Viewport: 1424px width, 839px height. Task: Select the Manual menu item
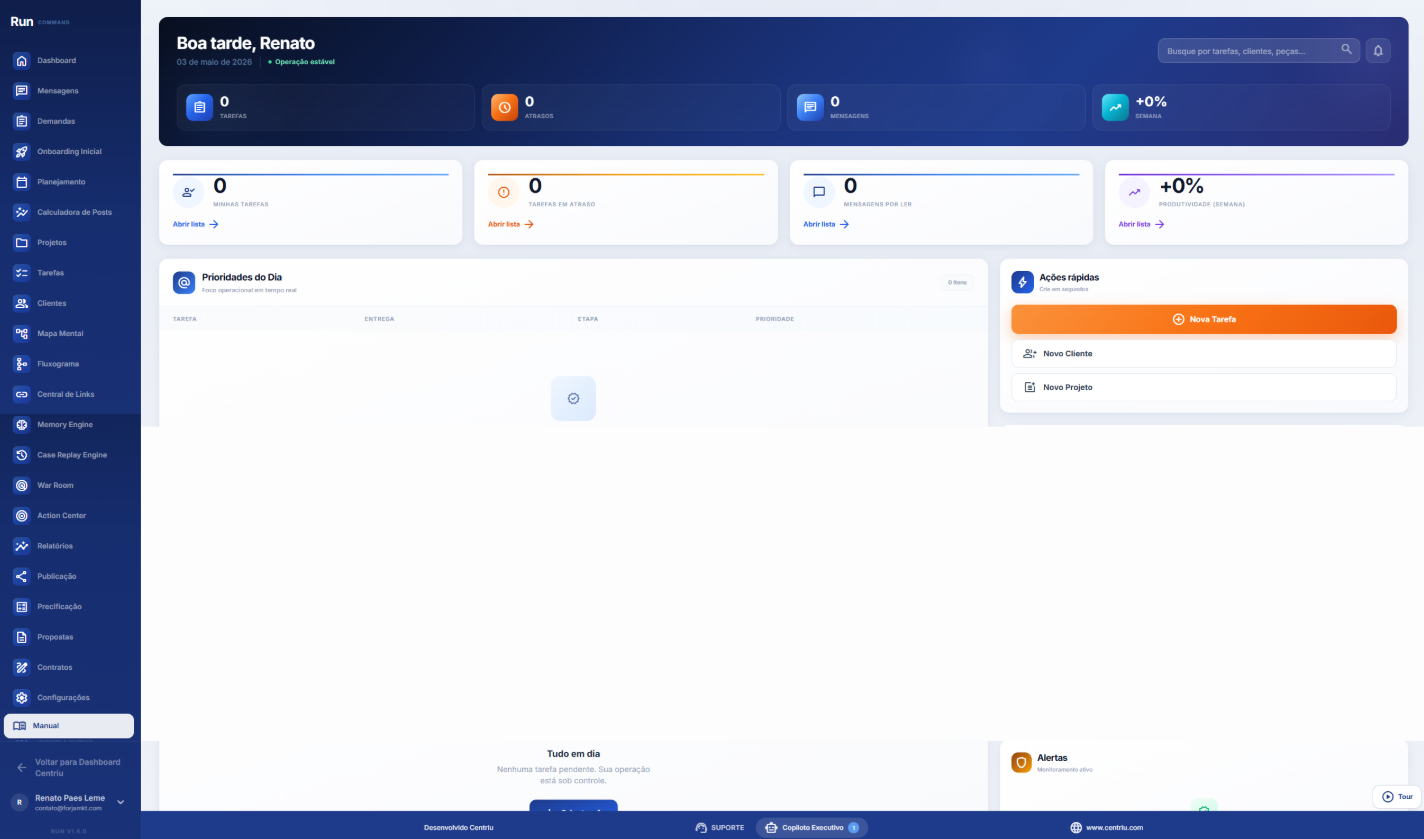[69, 726]
